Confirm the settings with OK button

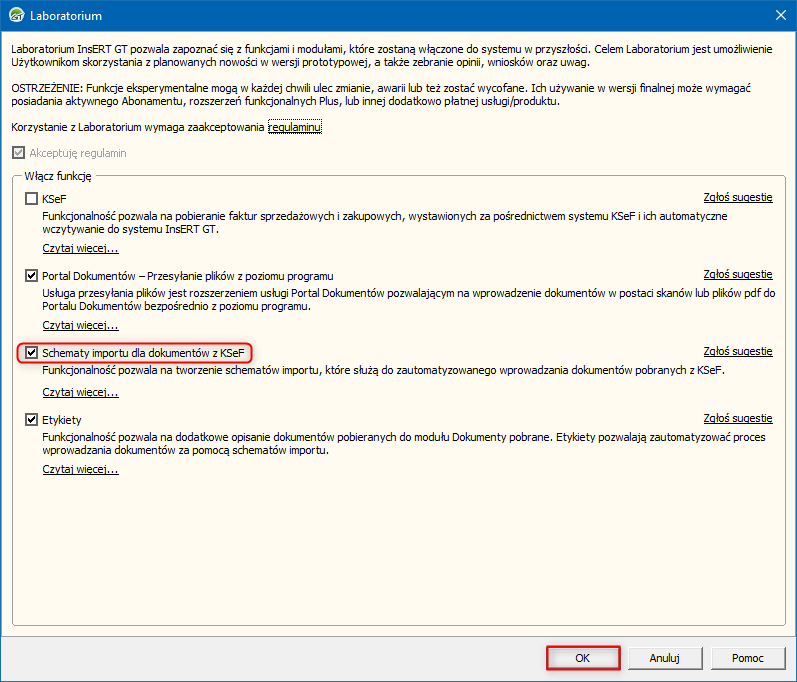click(x=583, y=658)
